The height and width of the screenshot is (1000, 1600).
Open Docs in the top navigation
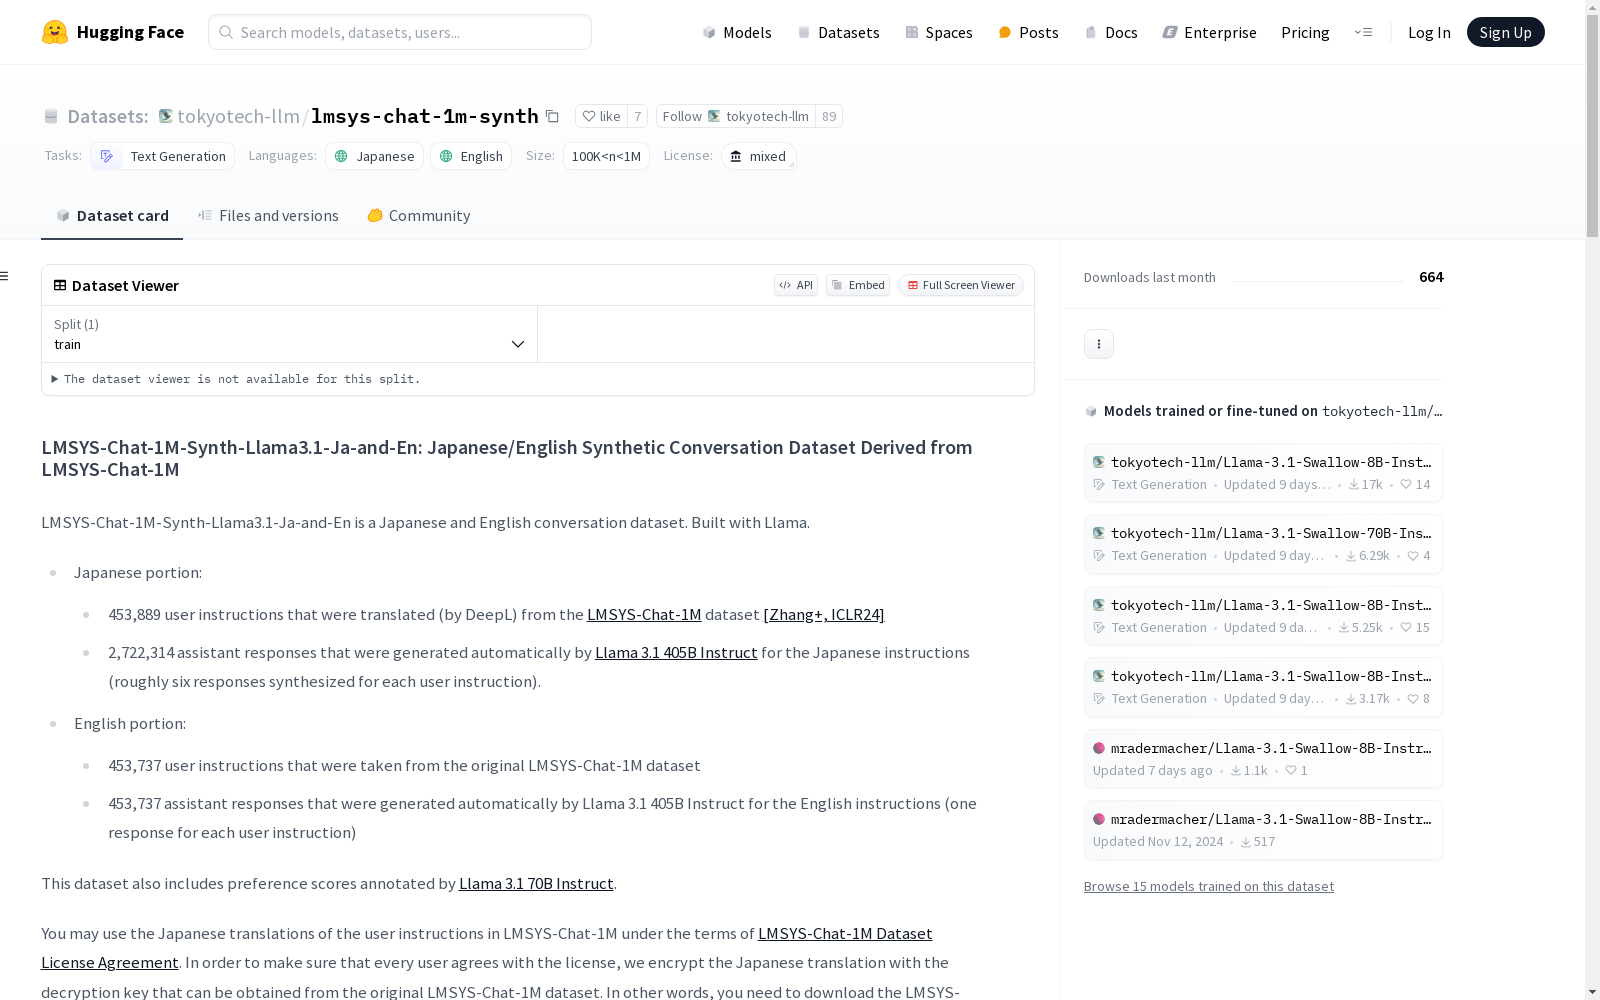point(1111,32)
